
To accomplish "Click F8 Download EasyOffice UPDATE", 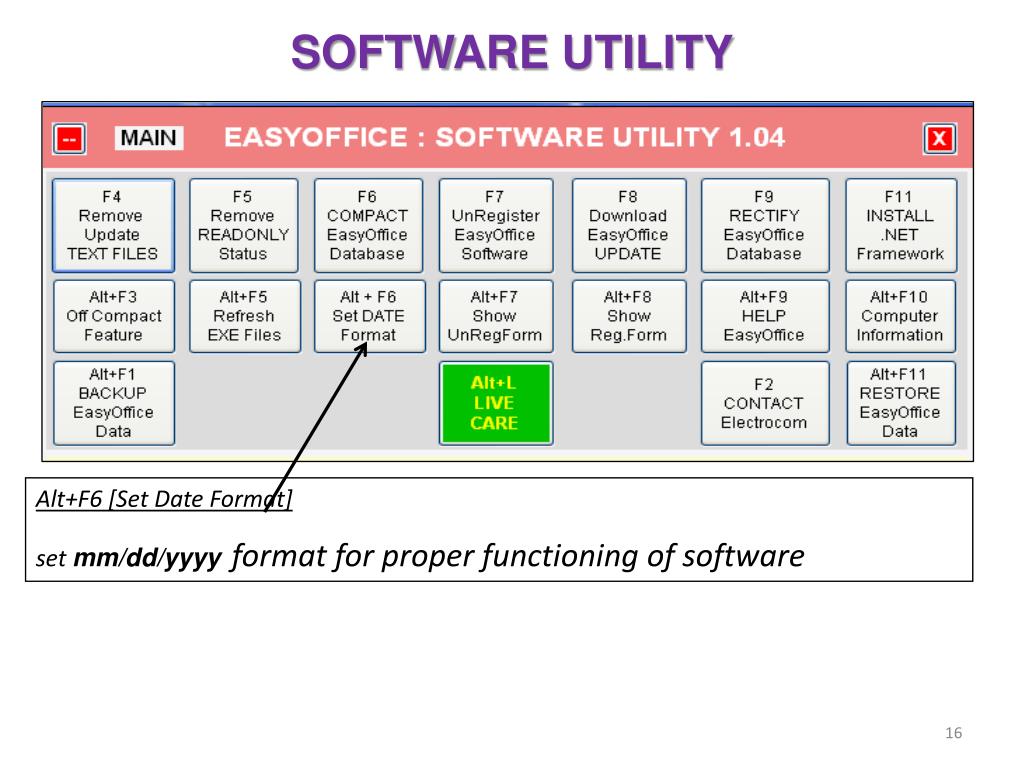I will point(629,226).
